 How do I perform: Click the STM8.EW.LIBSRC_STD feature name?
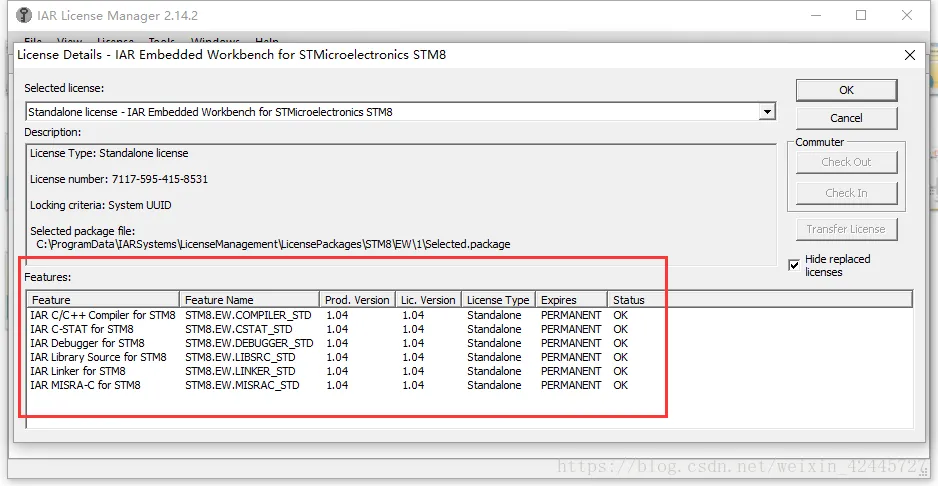point(240,357)
